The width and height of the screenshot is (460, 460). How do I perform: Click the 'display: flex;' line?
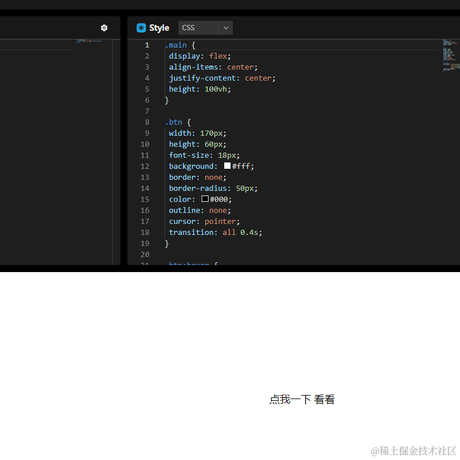[x=200, y=56]
